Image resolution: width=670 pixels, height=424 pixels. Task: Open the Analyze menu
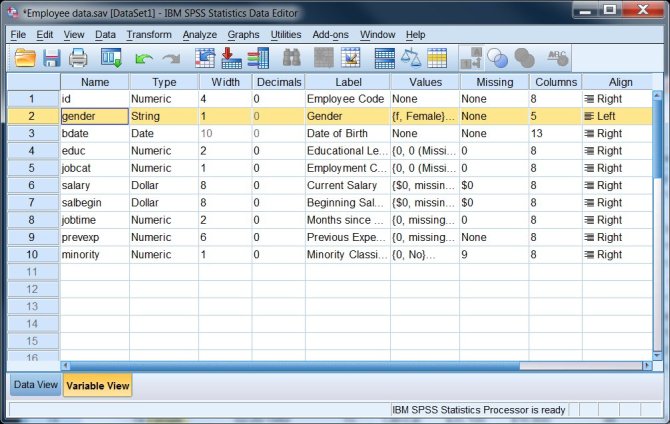[x=200, y=35]
